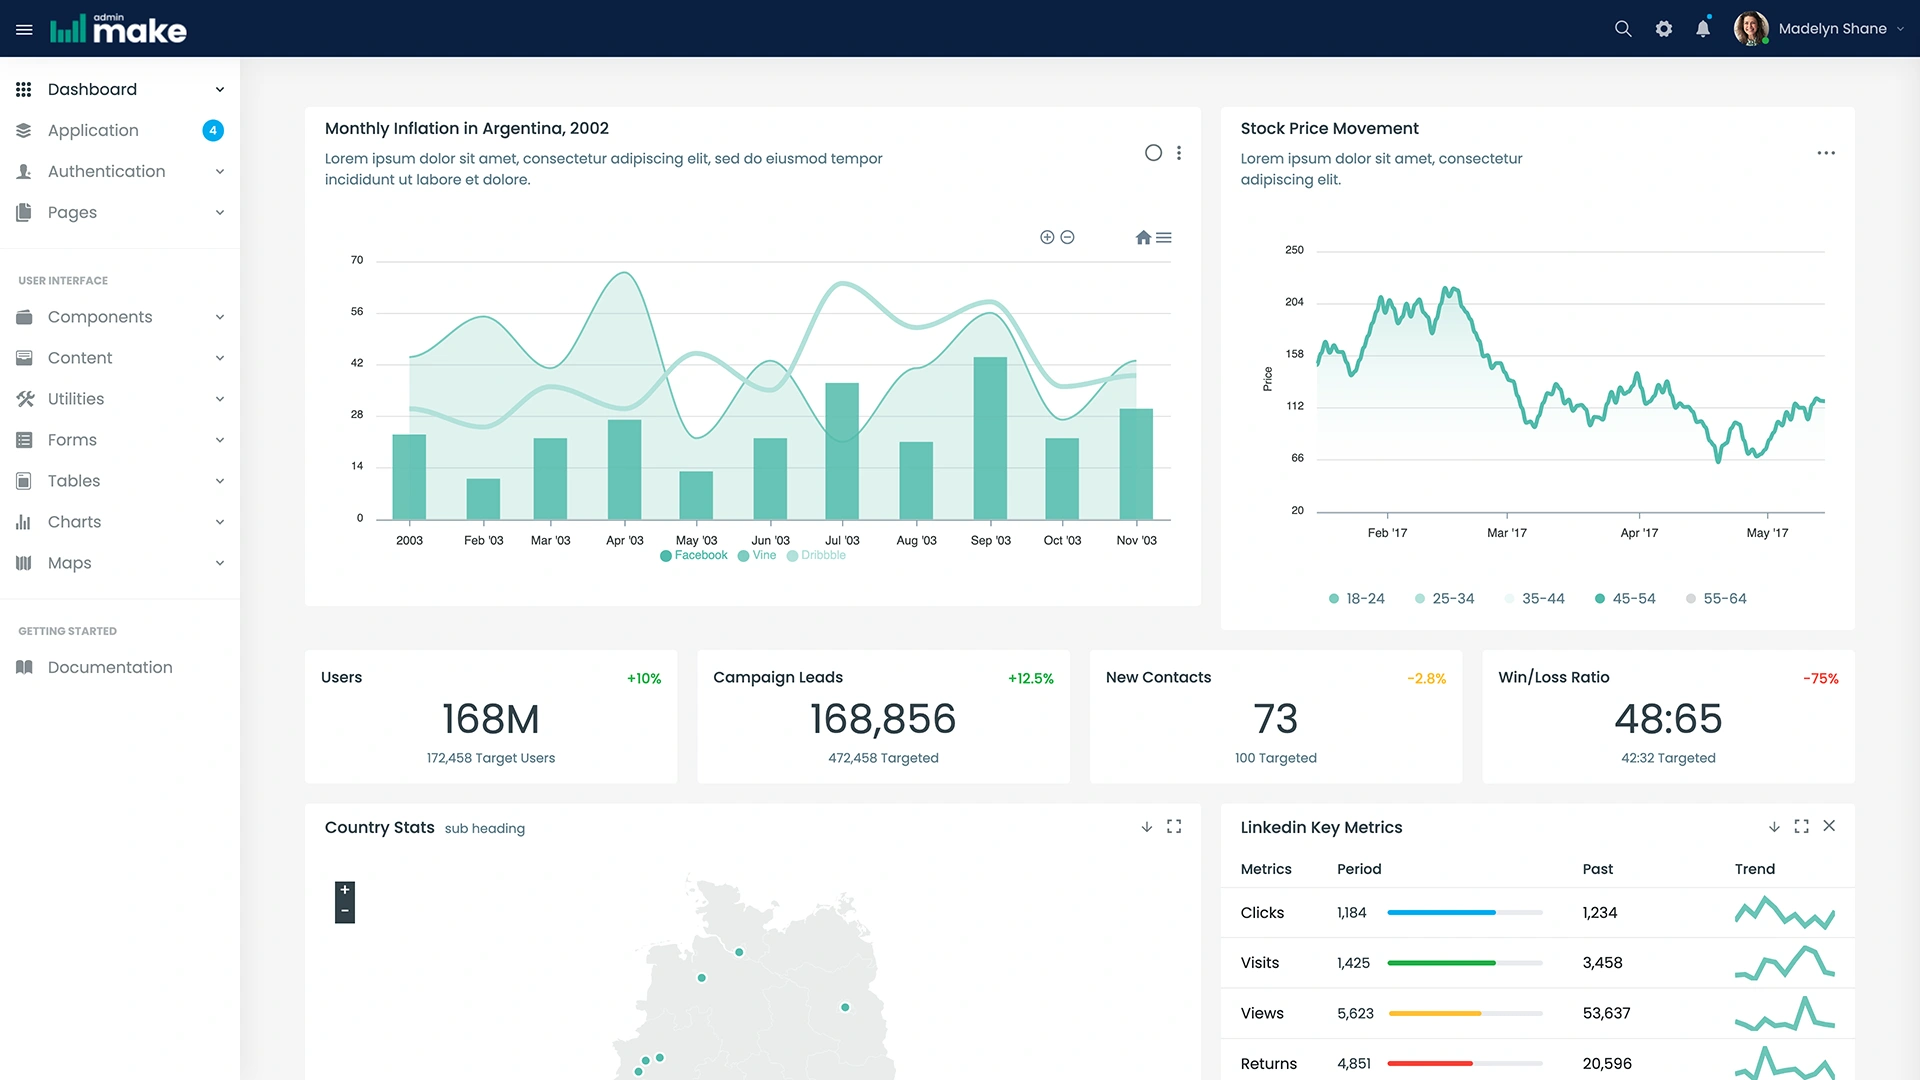Expand the Content chevron

click(220, 358)
